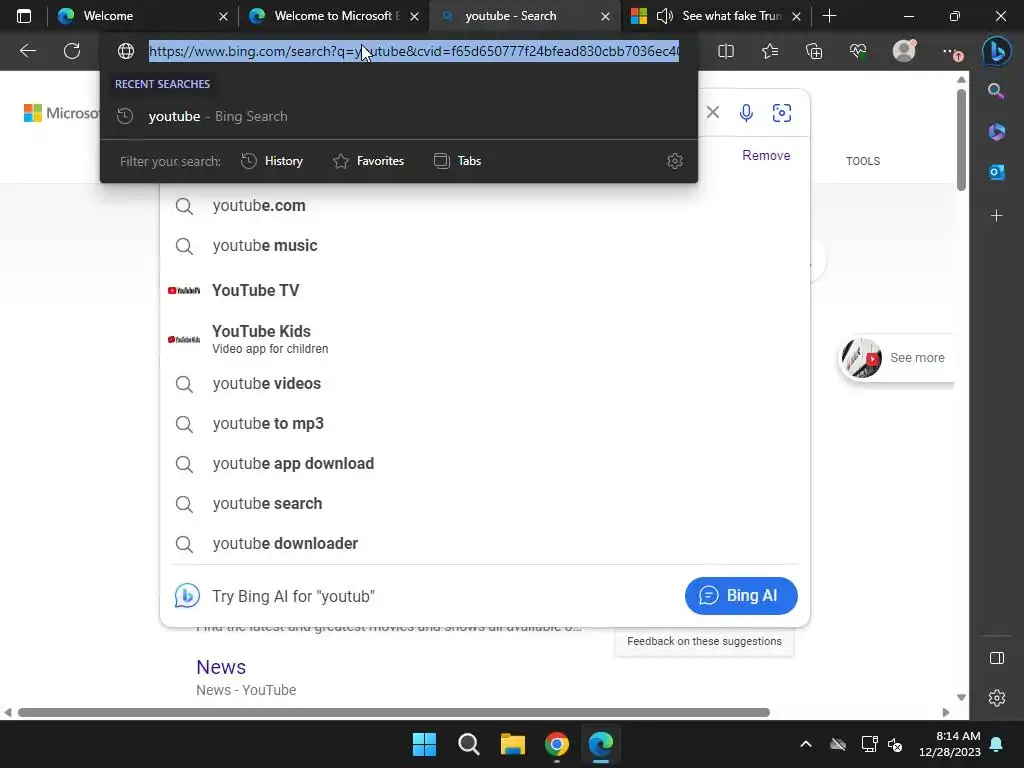
Task: Select recent search youtube - Bing Search
Action: pos(398,116)
